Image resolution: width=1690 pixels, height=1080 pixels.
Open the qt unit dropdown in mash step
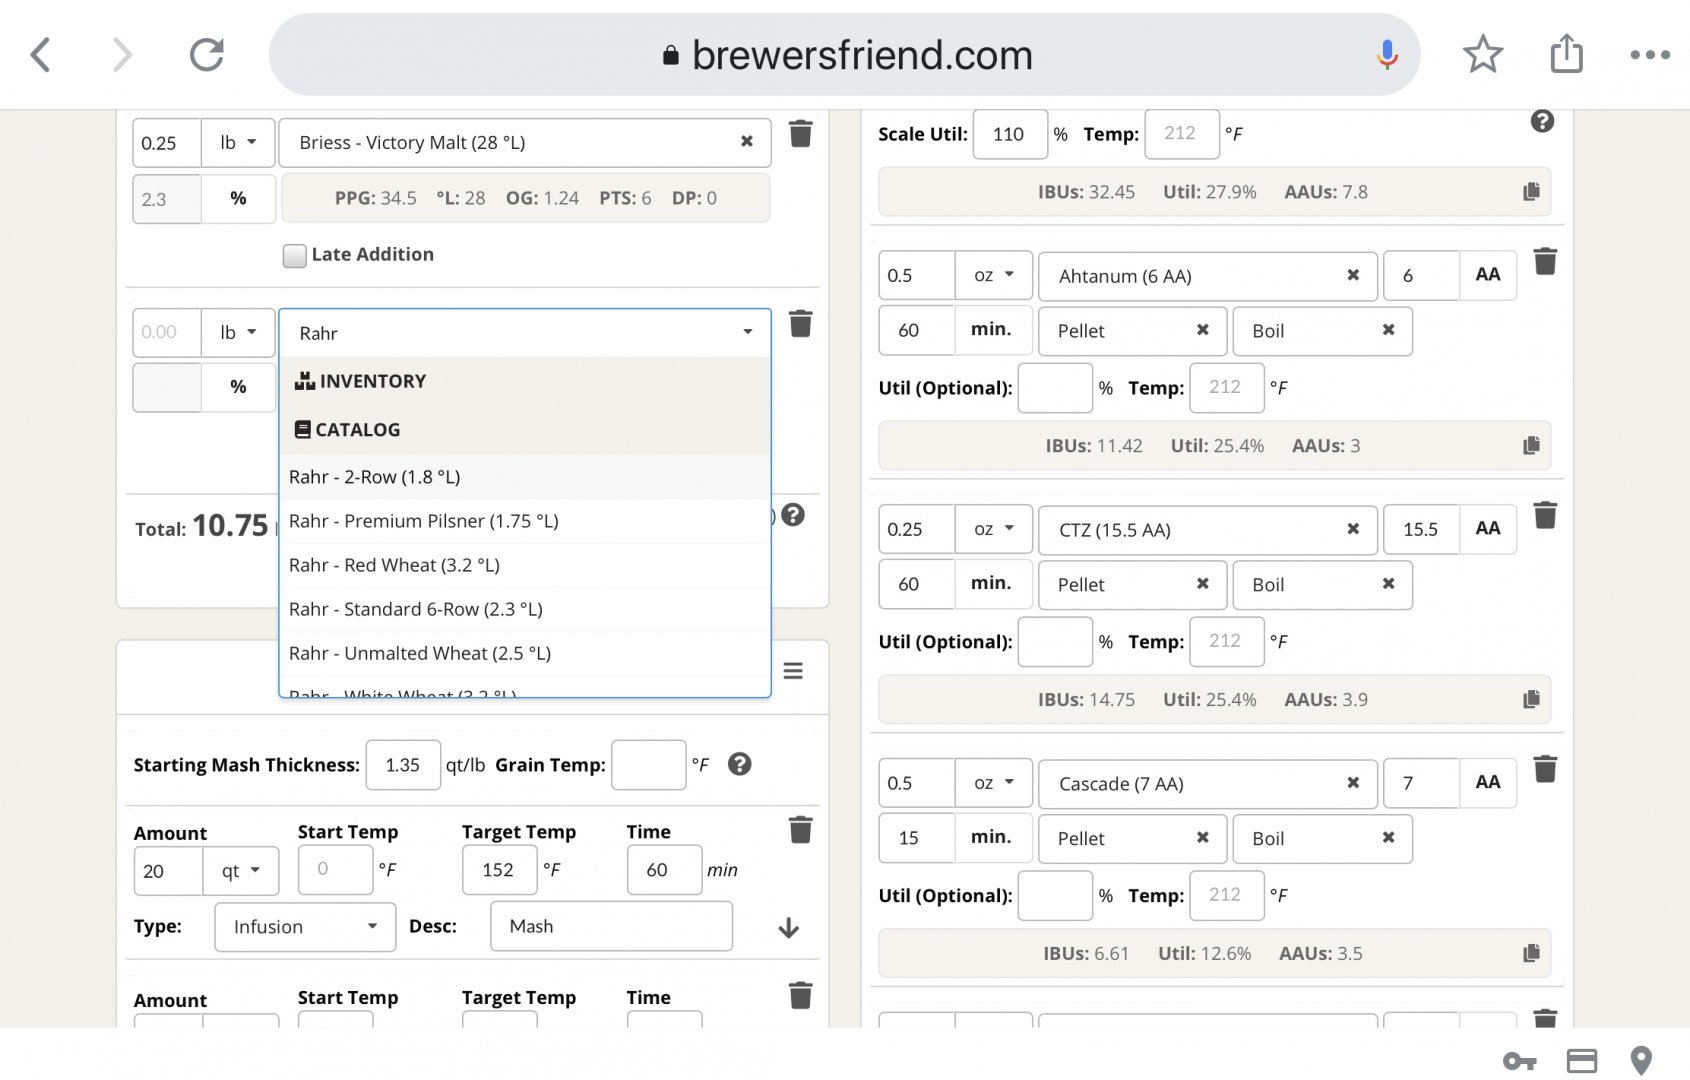[240, 870]
